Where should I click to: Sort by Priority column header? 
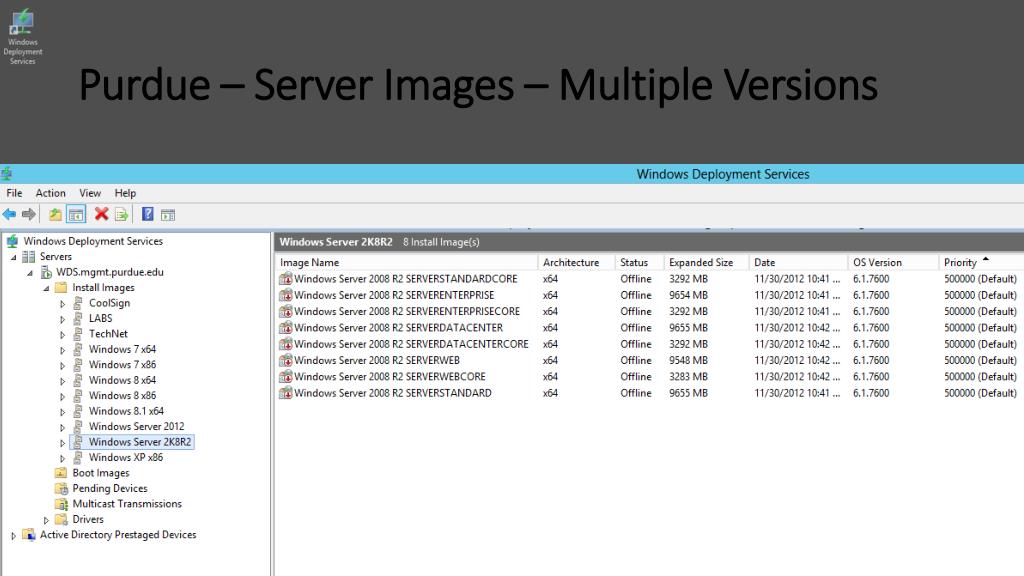(x=982, y=263)
